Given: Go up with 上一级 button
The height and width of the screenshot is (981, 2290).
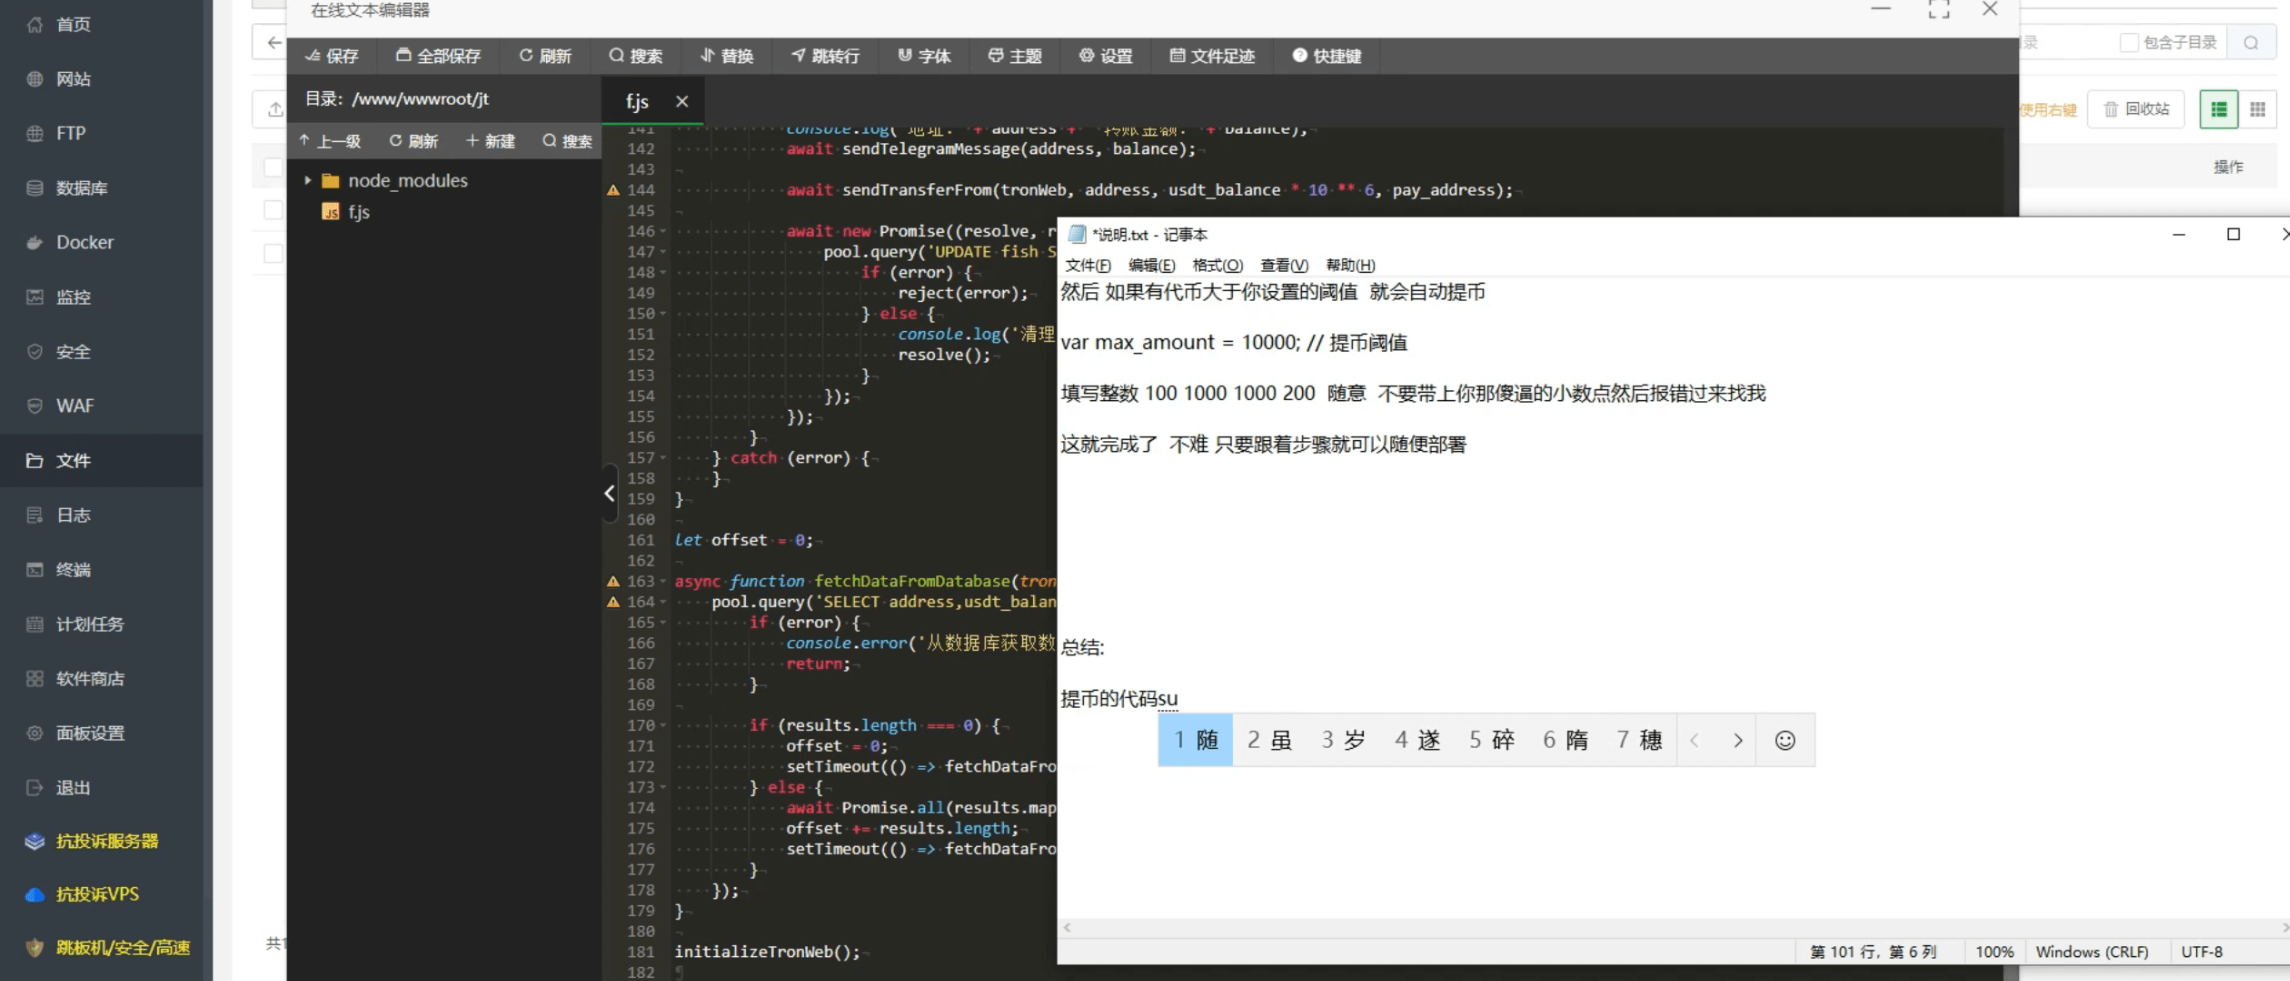Looking at the screenshot, I should 330,141.
